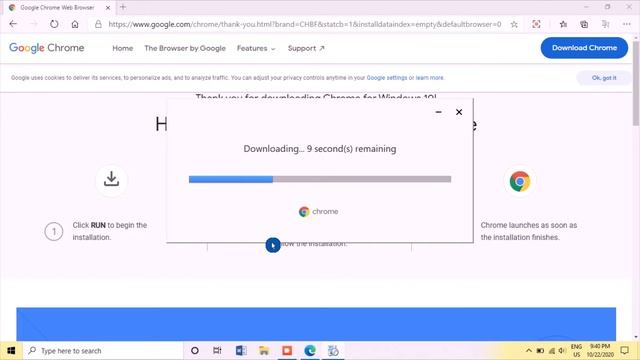The image size is (640, 360).
Task: Reload the page with refresh icon
Action: point(54,24)
